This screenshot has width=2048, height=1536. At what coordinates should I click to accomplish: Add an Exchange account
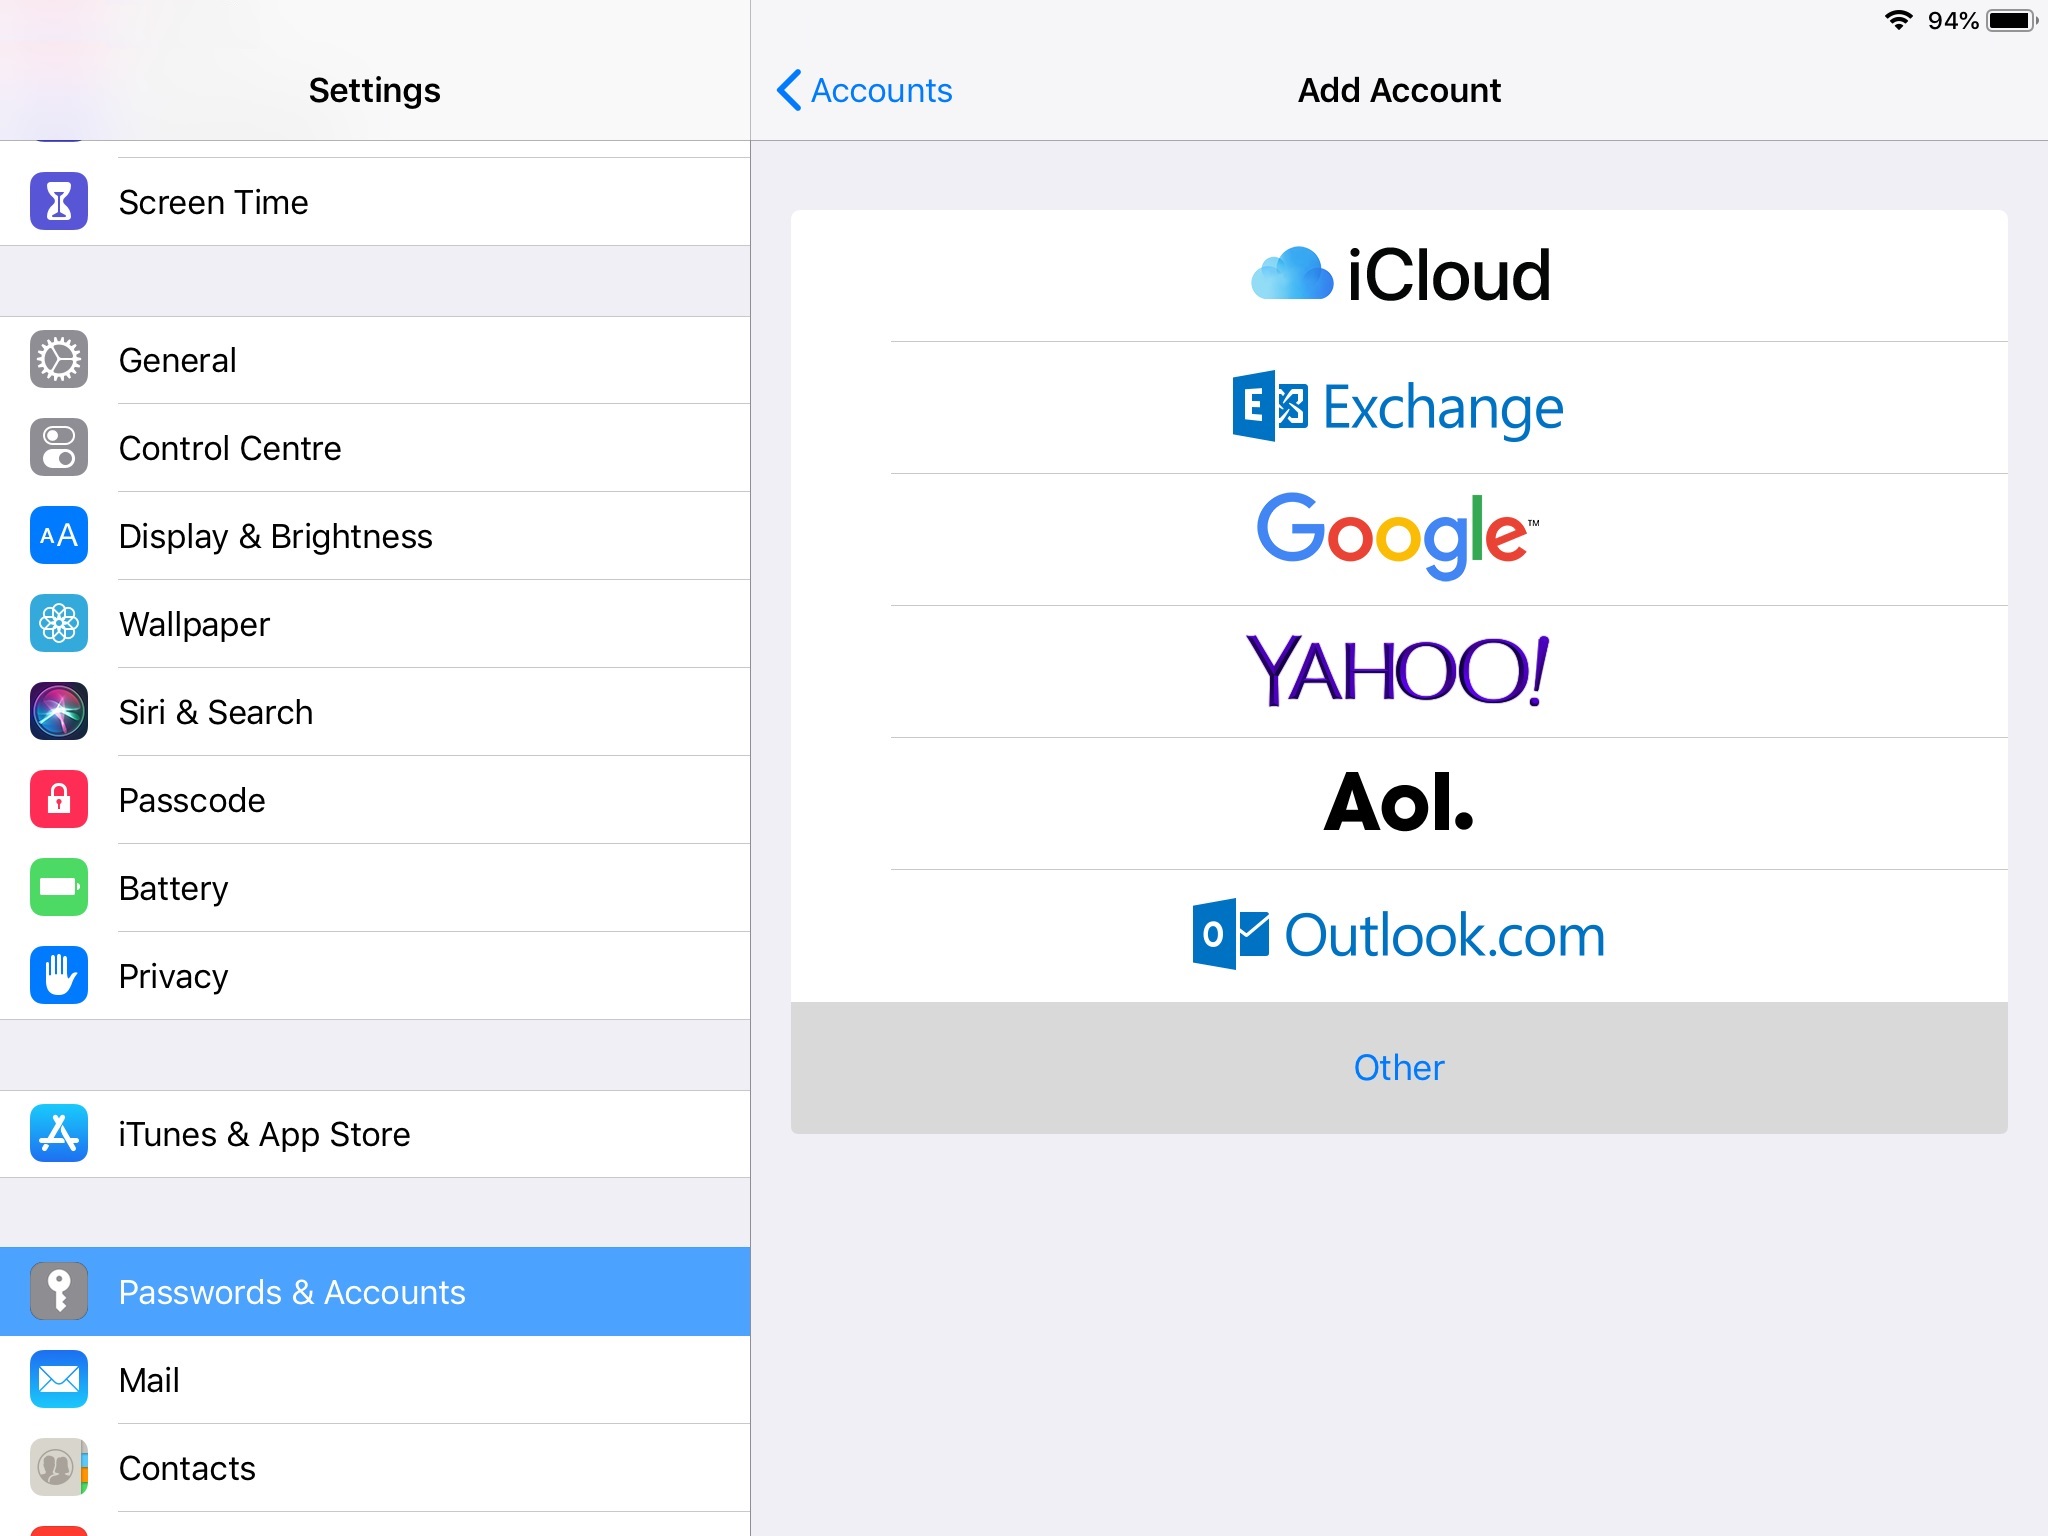[1399, 407]
